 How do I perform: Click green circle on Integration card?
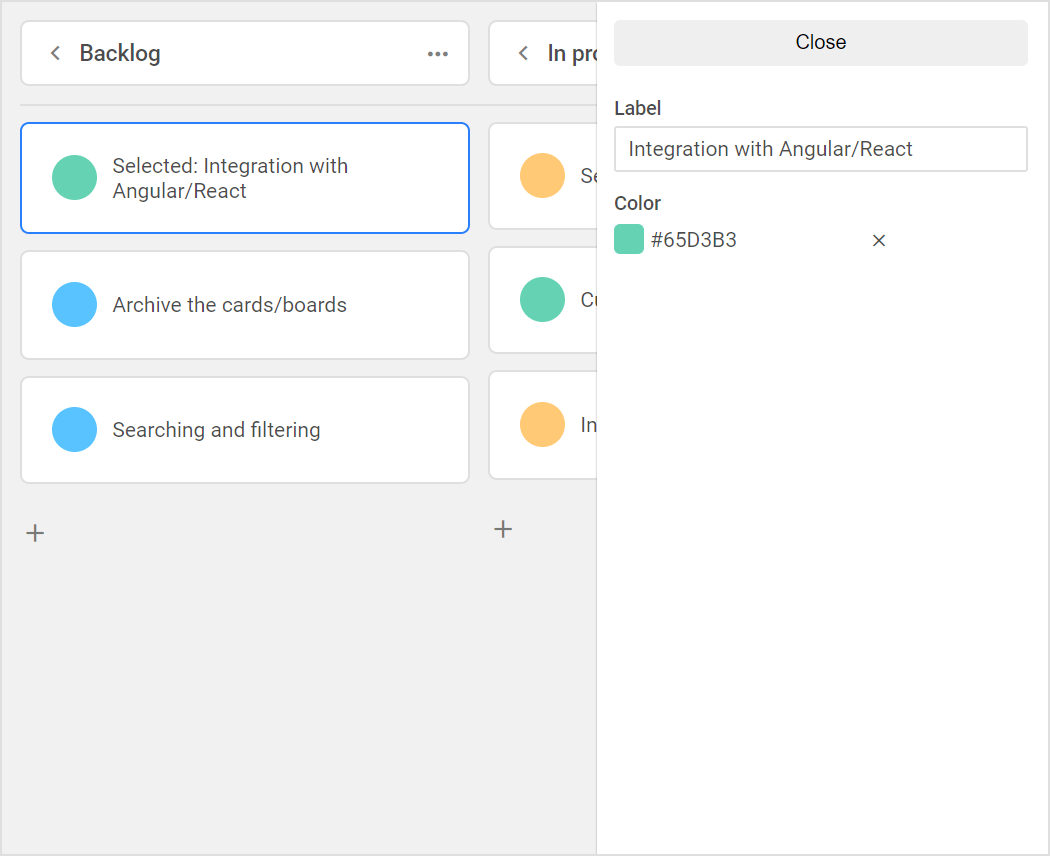pyautogui.click(x=74, y=177)
